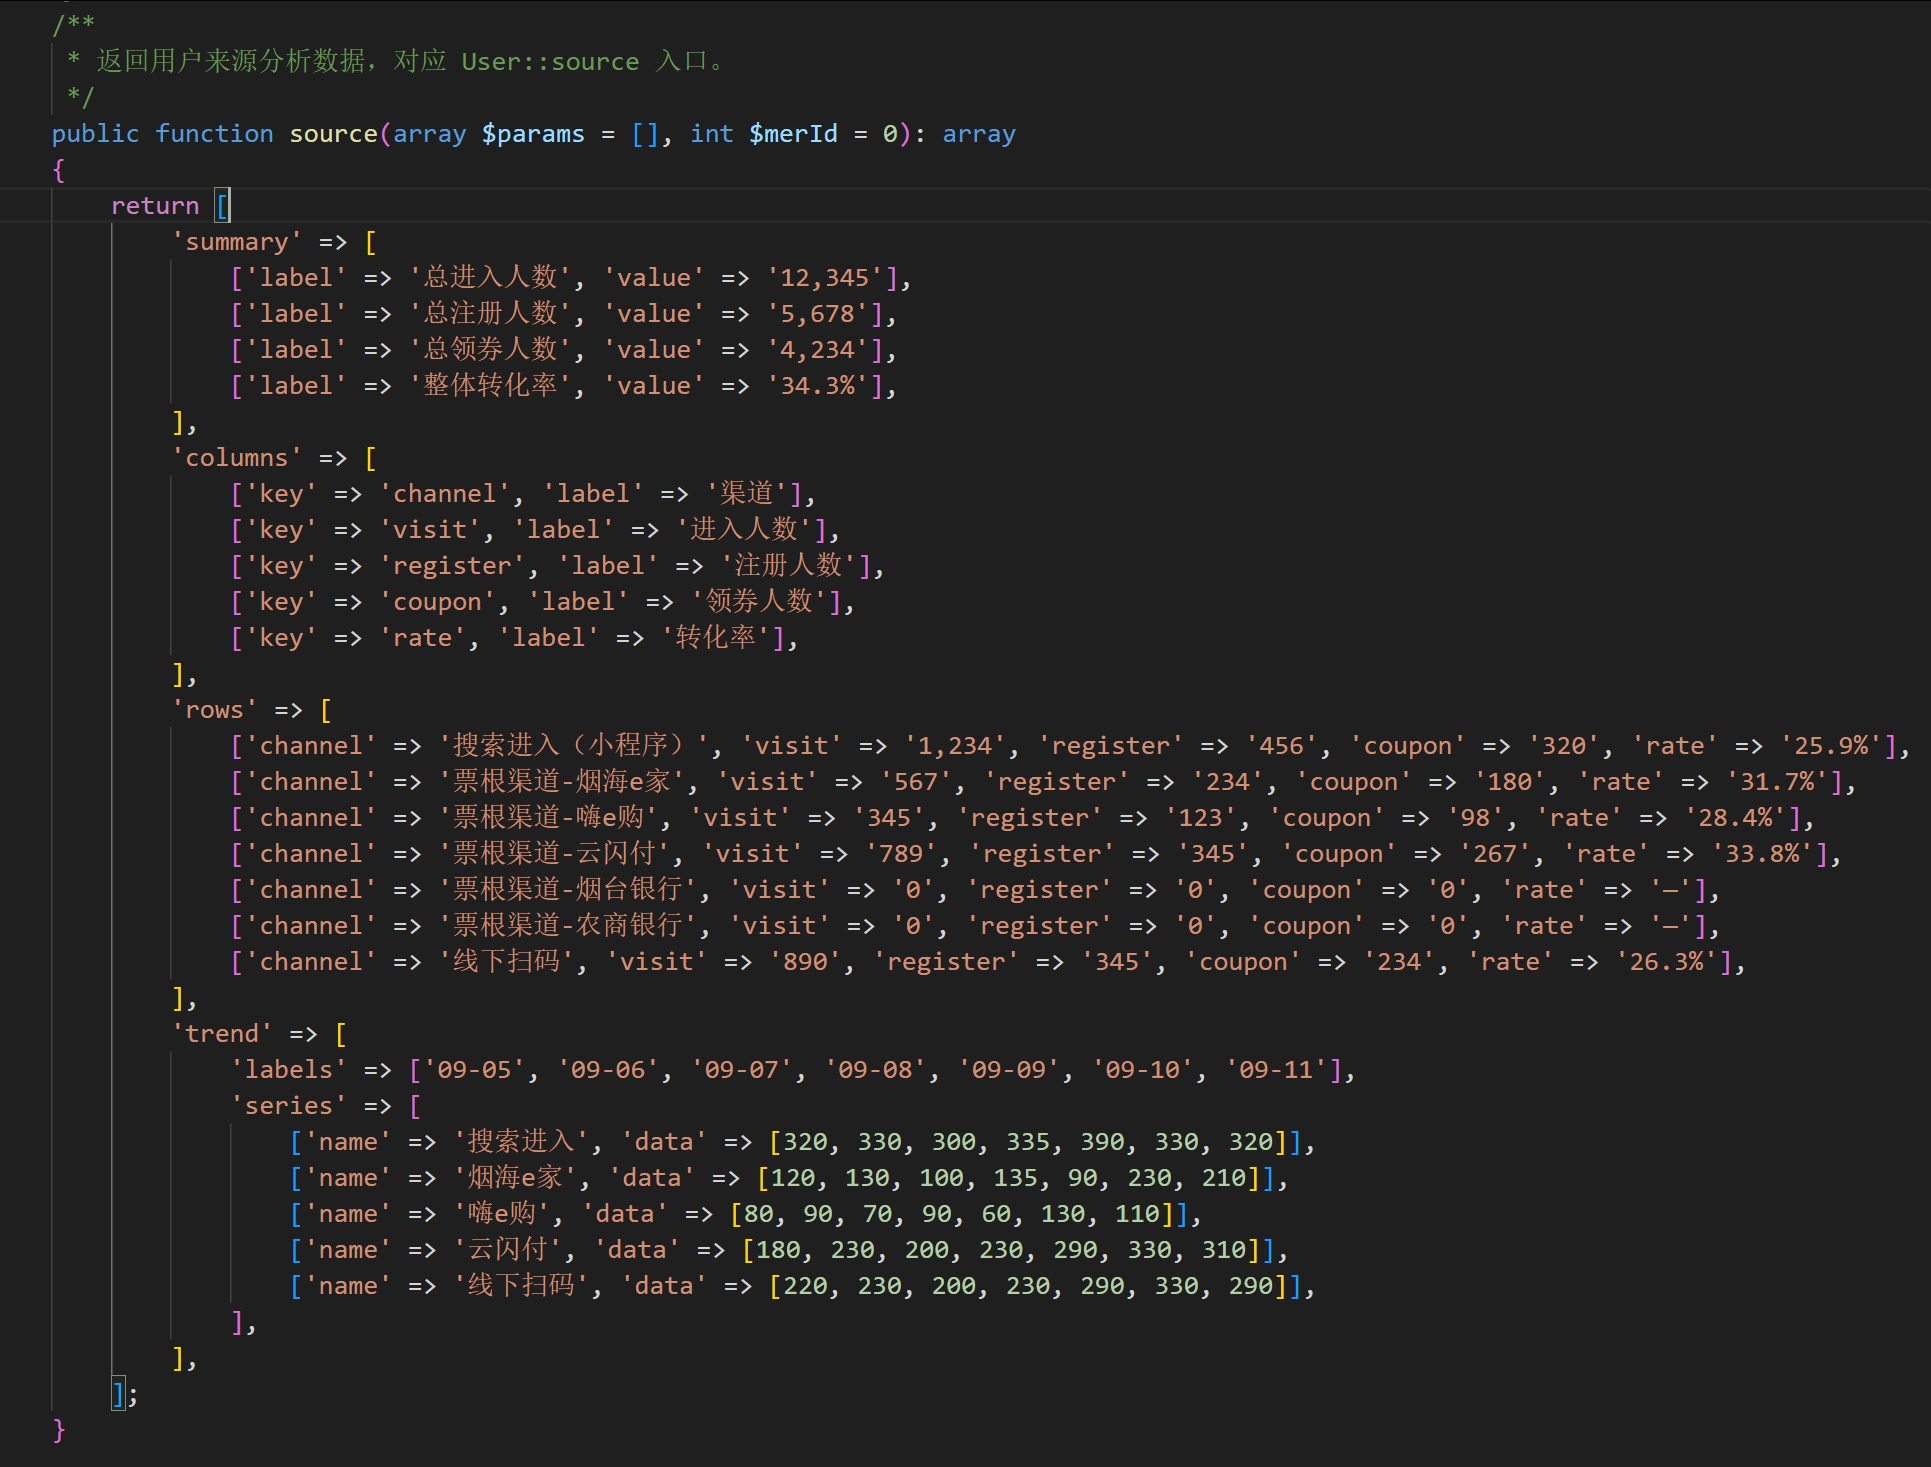Click '线下扫码' in the series array
The image size is (1931, 1467).
[522, 1286]
